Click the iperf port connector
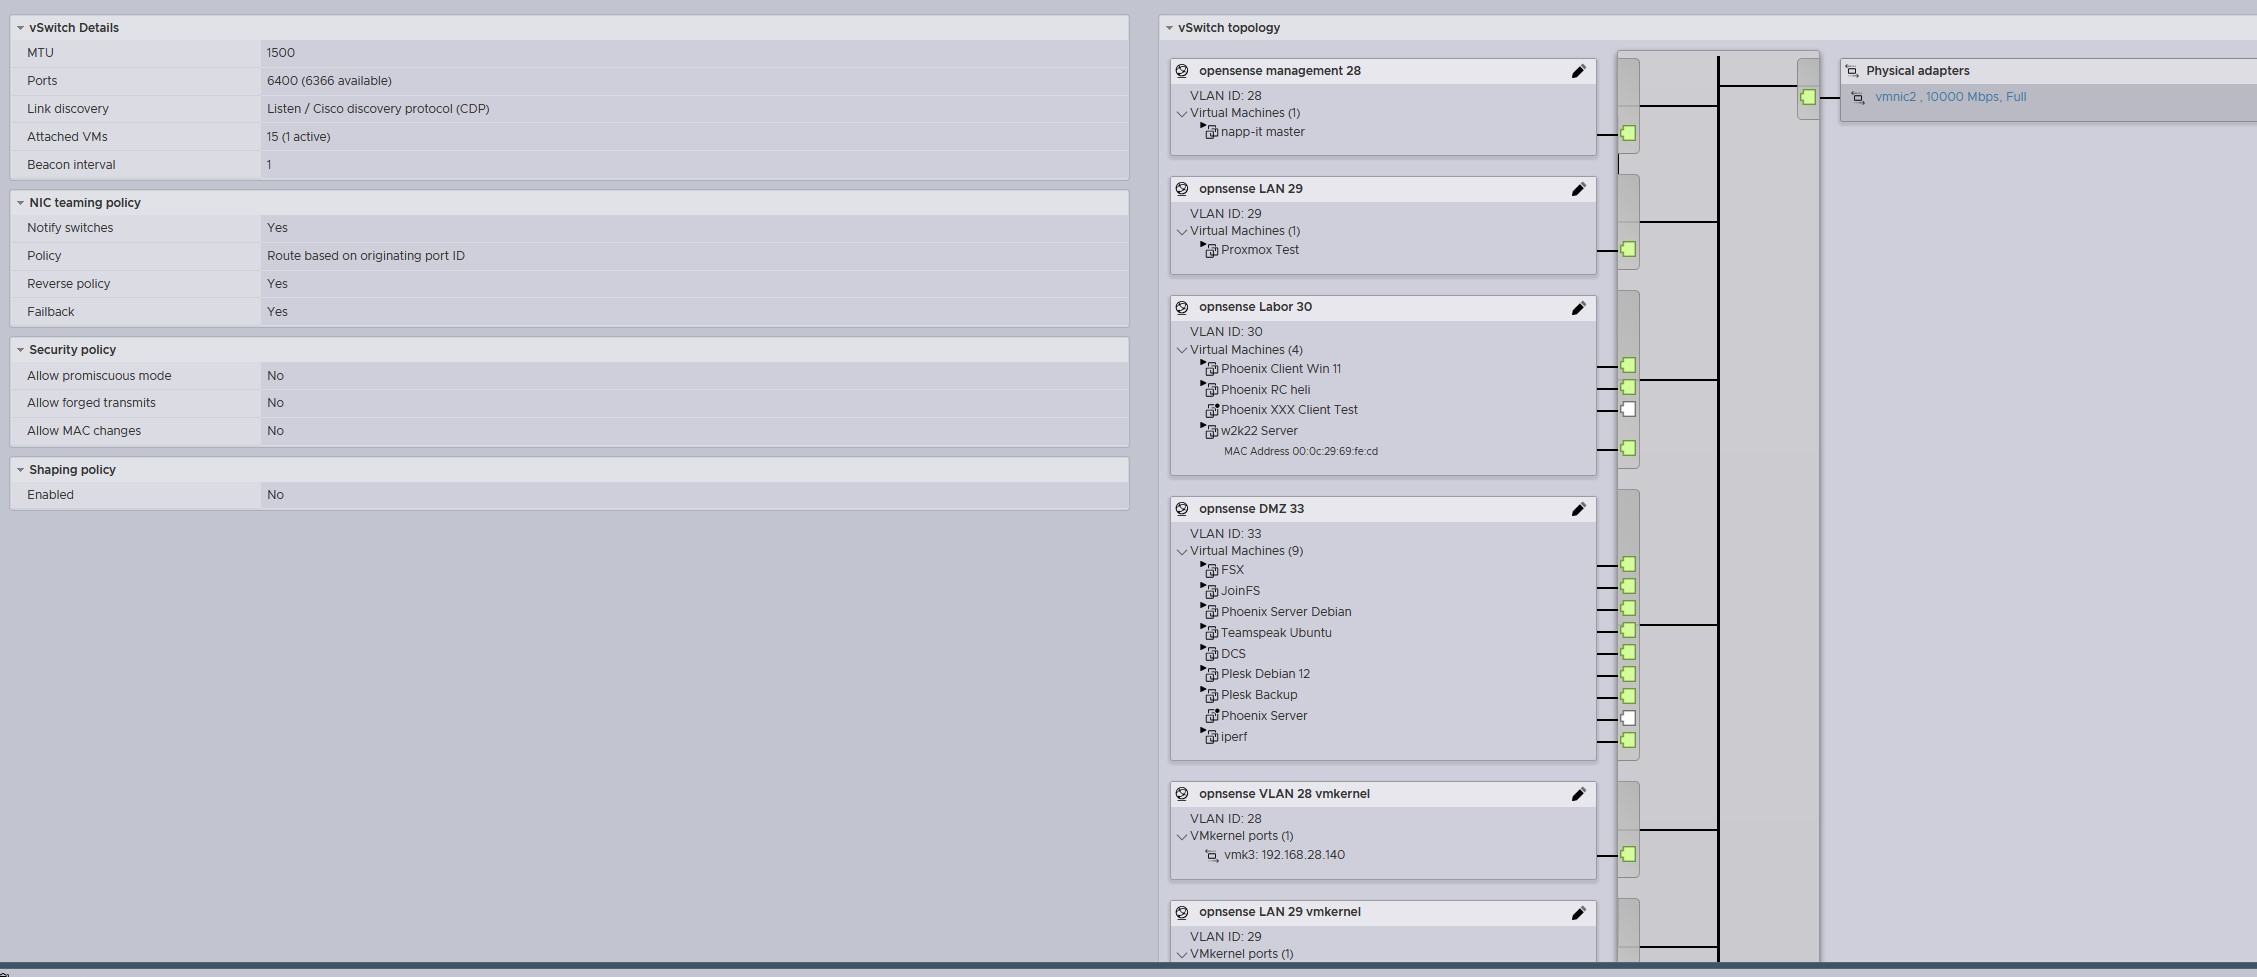The image size is (2257, 977). click(1628, 740)
